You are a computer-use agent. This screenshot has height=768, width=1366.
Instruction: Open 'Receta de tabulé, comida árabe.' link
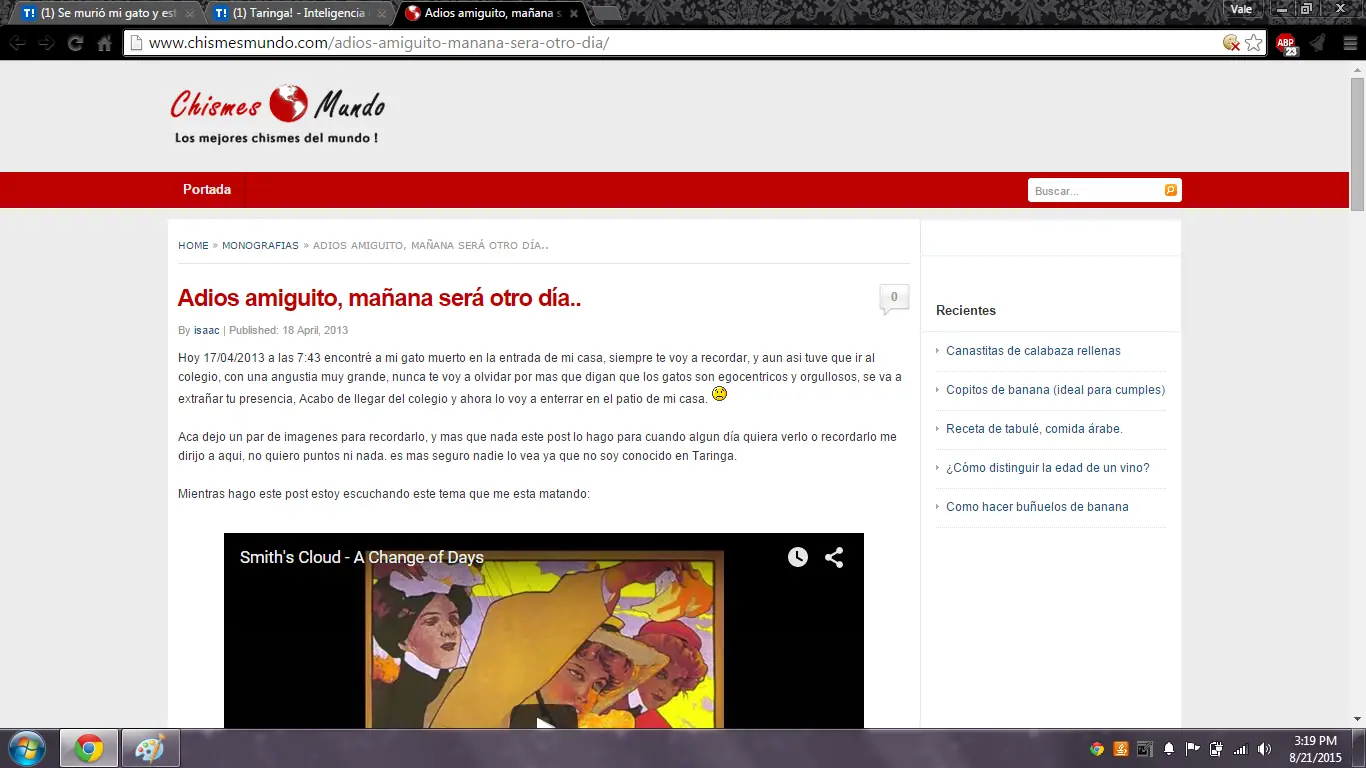(x=1034, y=429)
